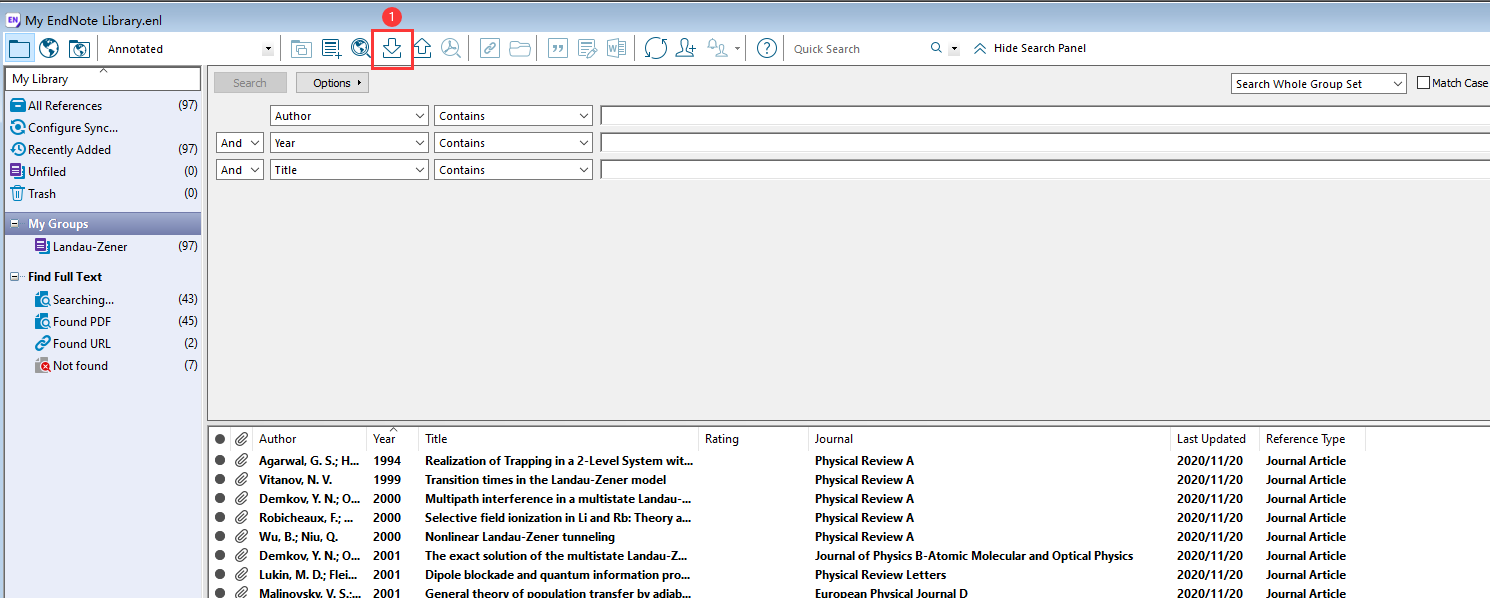
Task: Open the Quick Search options arrow
Action: click(954, 48)
